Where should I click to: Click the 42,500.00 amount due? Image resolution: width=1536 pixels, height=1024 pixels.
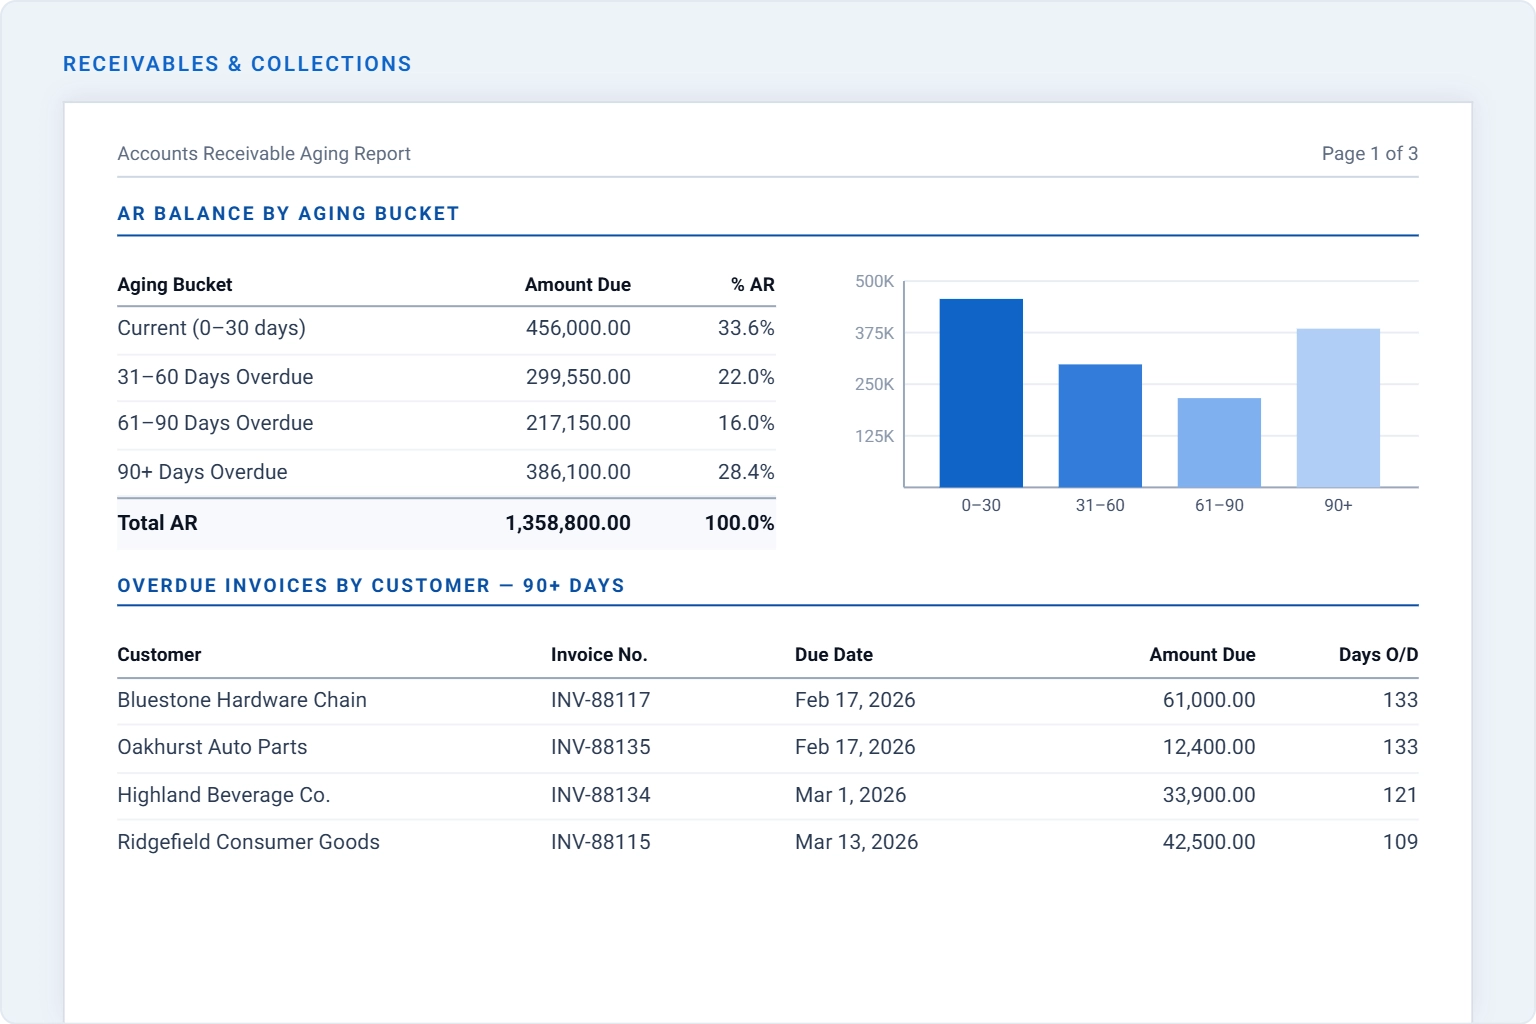point(1209,842)
